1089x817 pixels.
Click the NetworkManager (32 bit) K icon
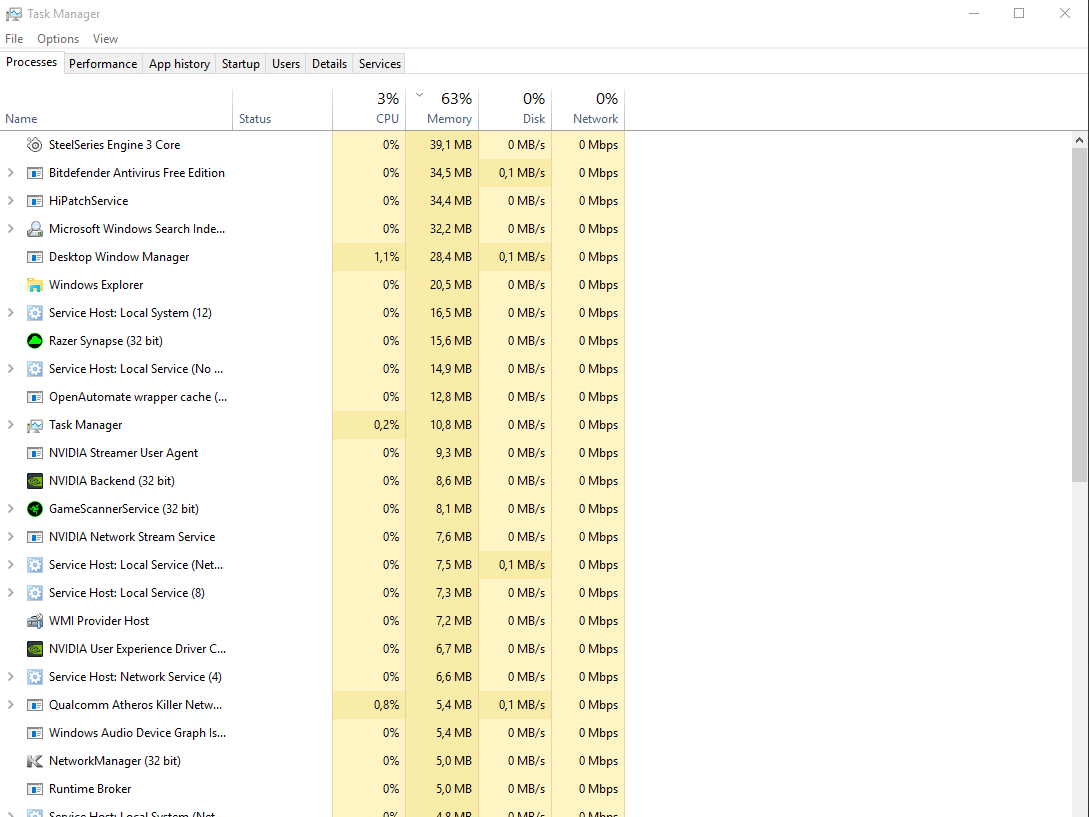35,761
